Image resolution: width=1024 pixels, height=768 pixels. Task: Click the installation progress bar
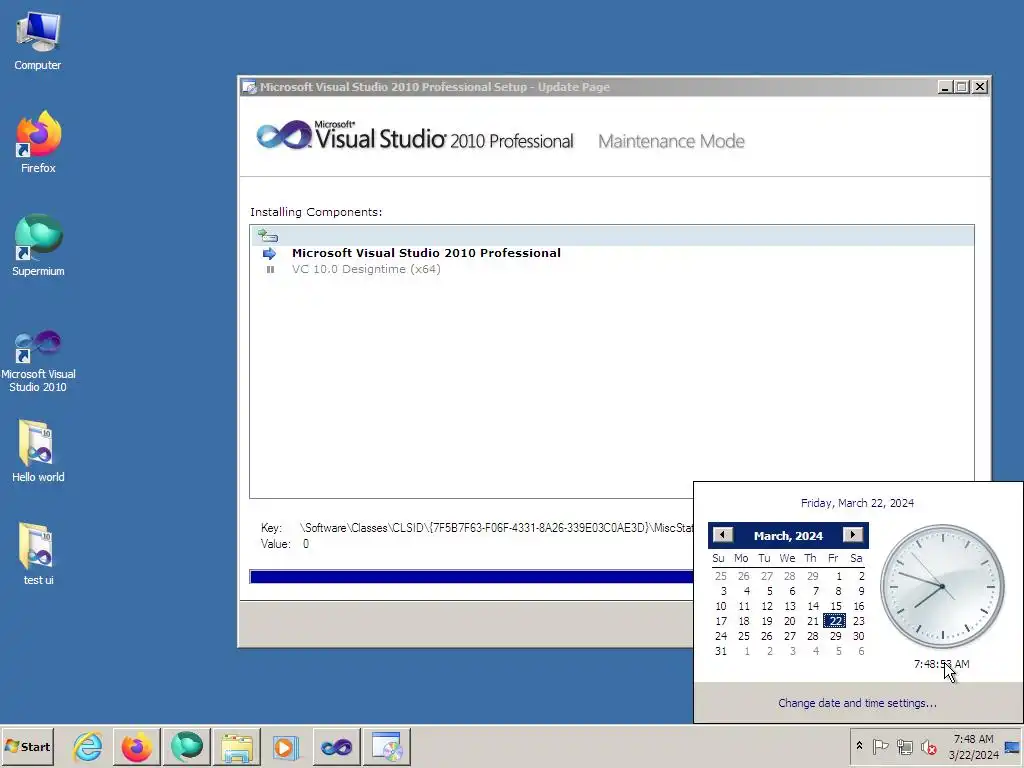pyautogui.click(x=472, y=576)
